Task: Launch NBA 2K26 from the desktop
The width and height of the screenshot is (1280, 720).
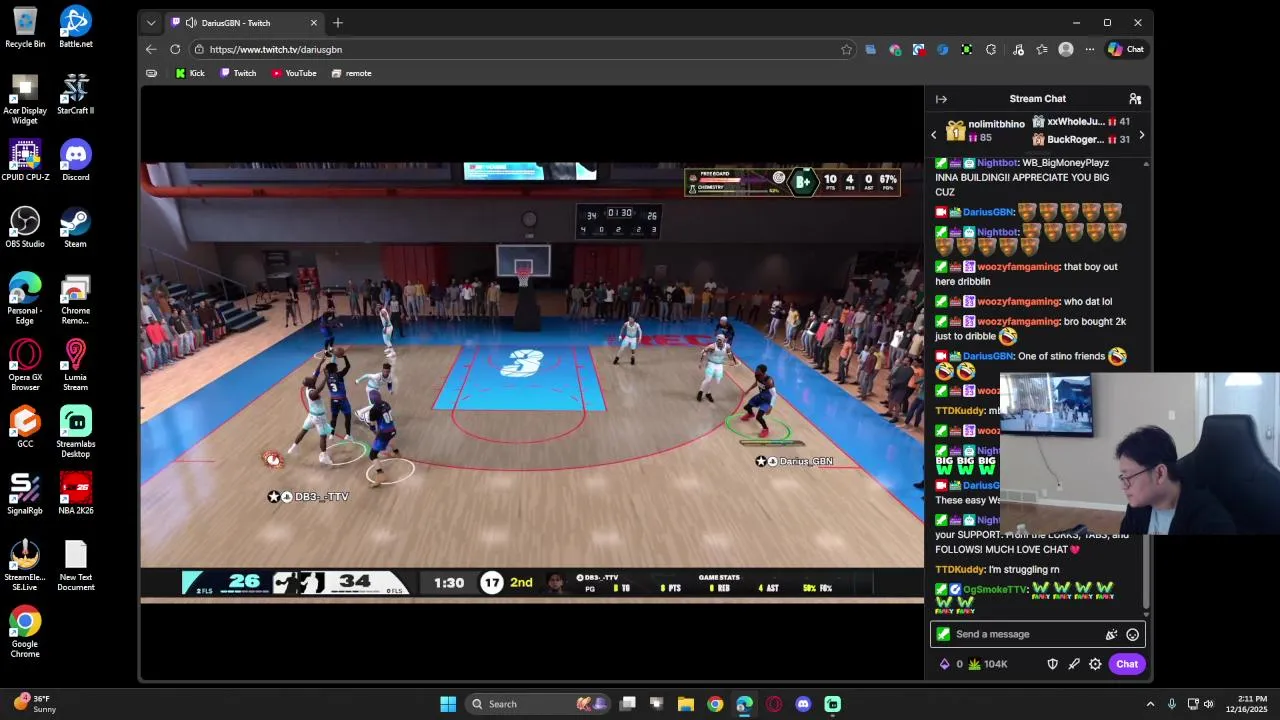Action: pos(75,494)
